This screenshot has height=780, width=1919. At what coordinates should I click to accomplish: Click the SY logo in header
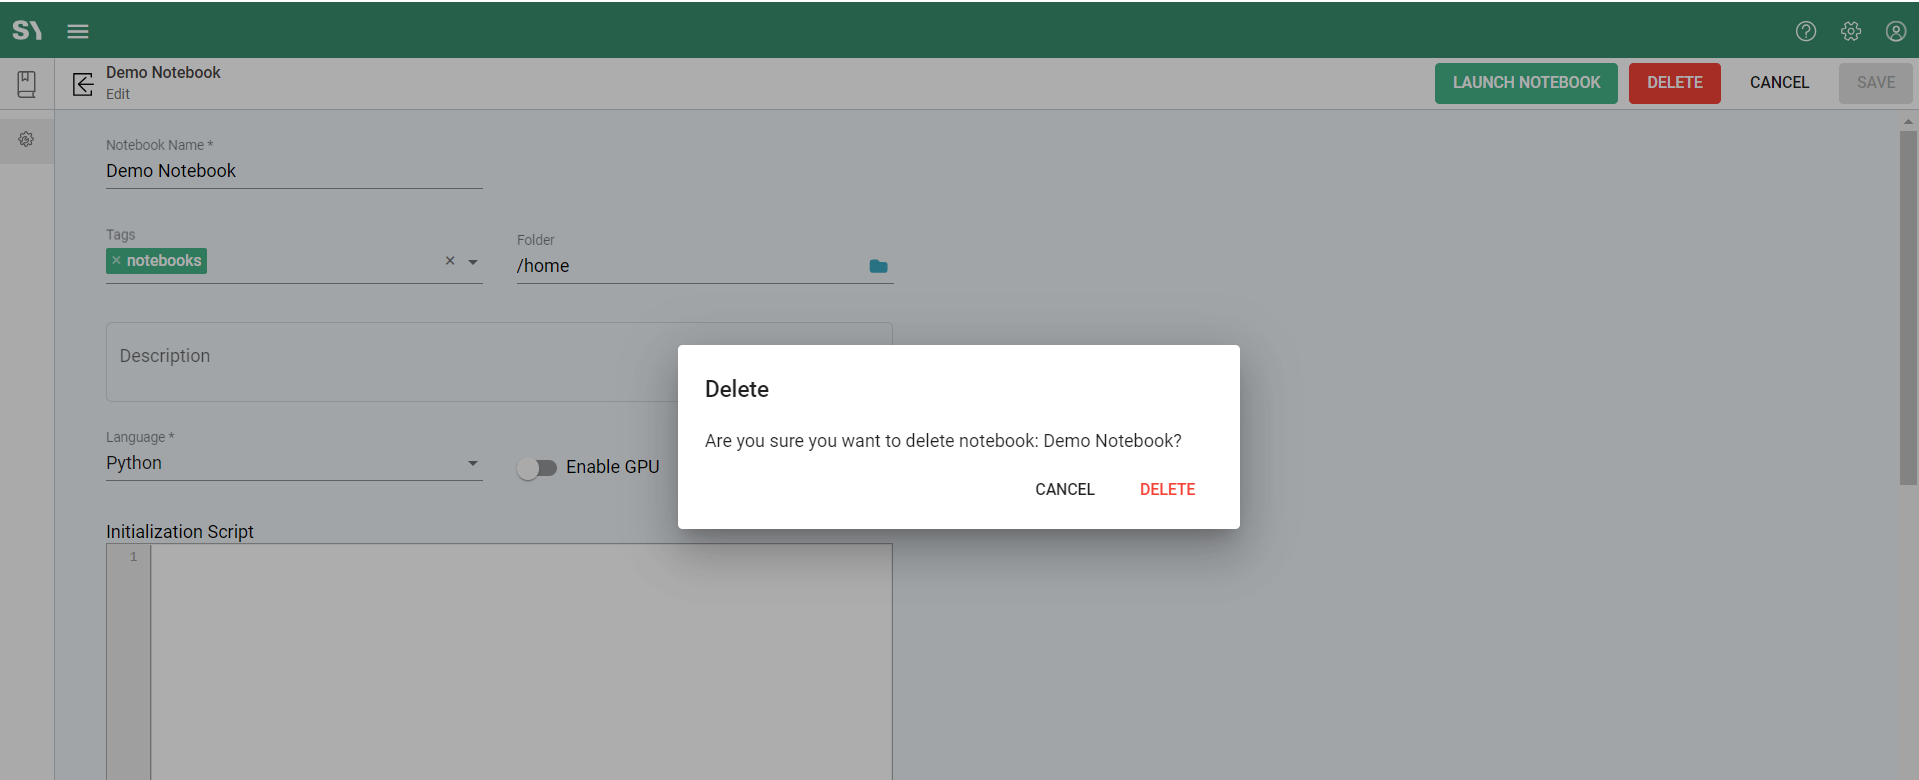click(x=27, y=31)
